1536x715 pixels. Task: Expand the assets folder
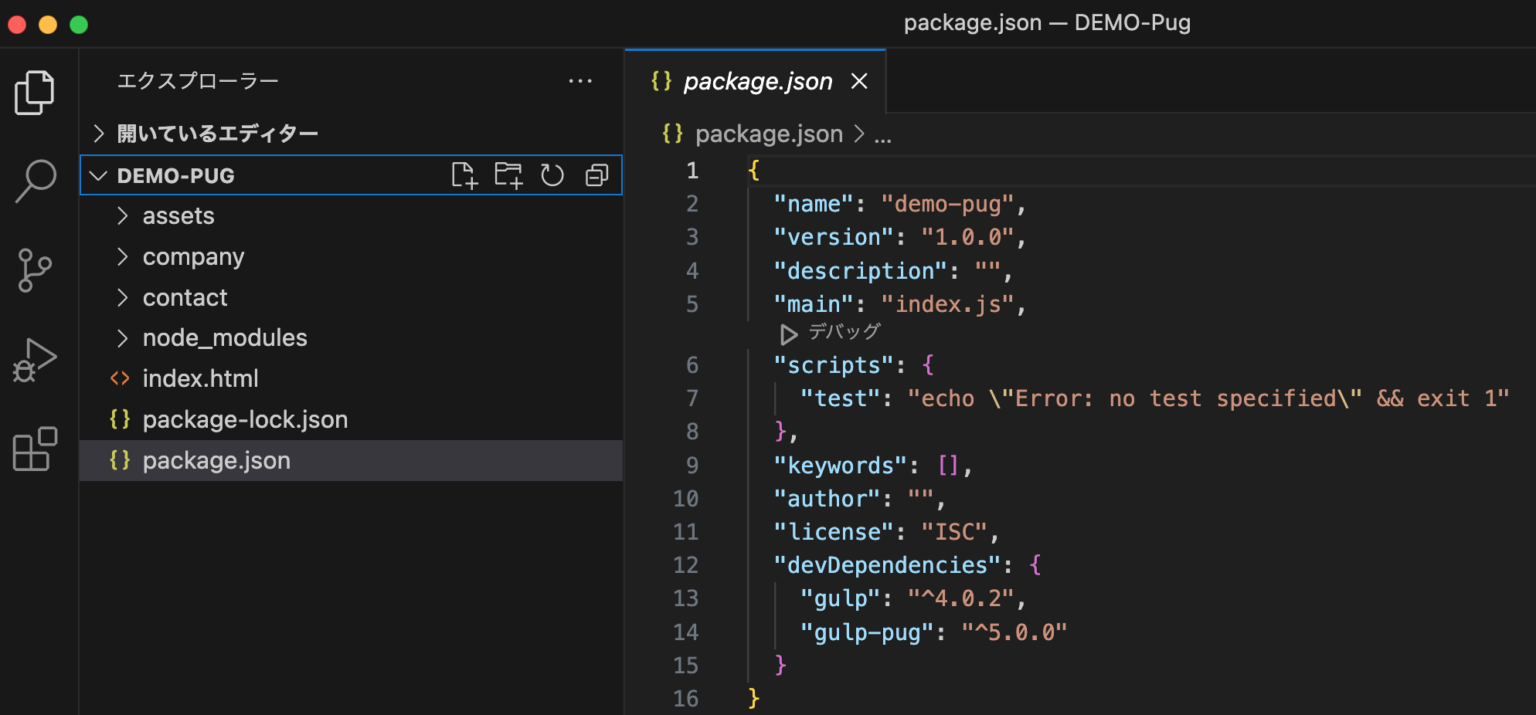click(121, 215)
